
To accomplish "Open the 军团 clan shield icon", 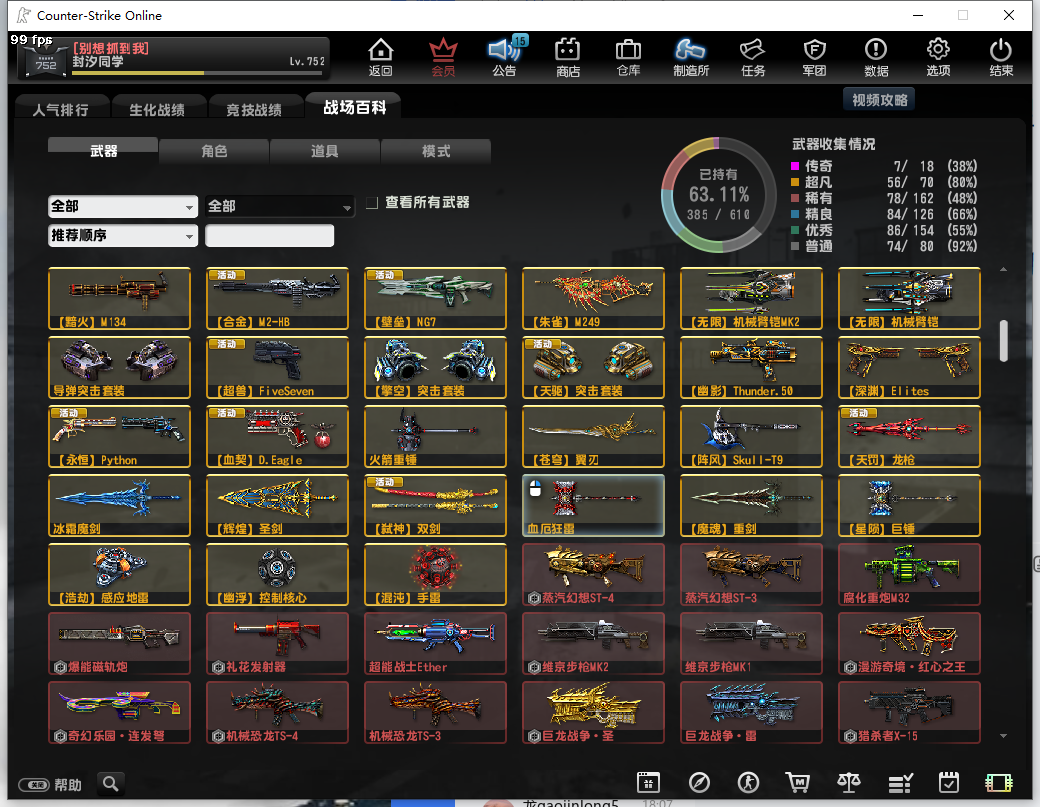I will coord(814,57).
